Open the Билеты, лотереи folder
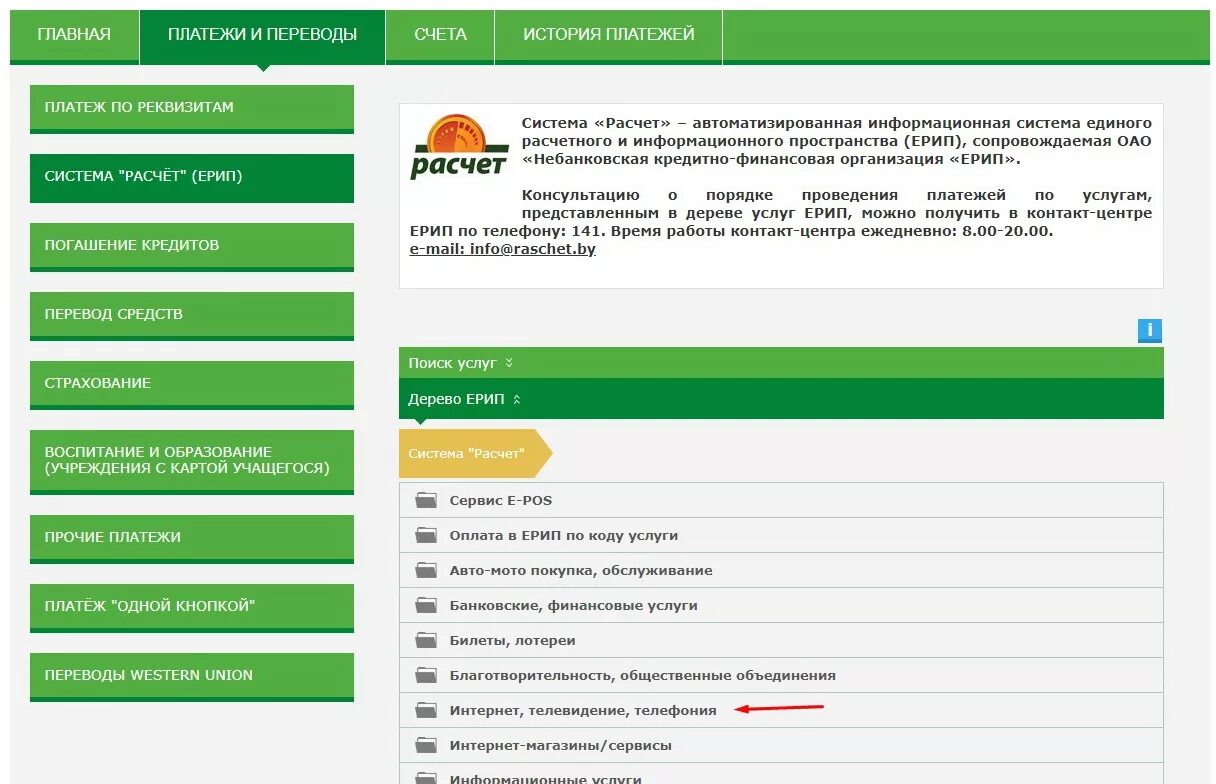 coord(781,640)
